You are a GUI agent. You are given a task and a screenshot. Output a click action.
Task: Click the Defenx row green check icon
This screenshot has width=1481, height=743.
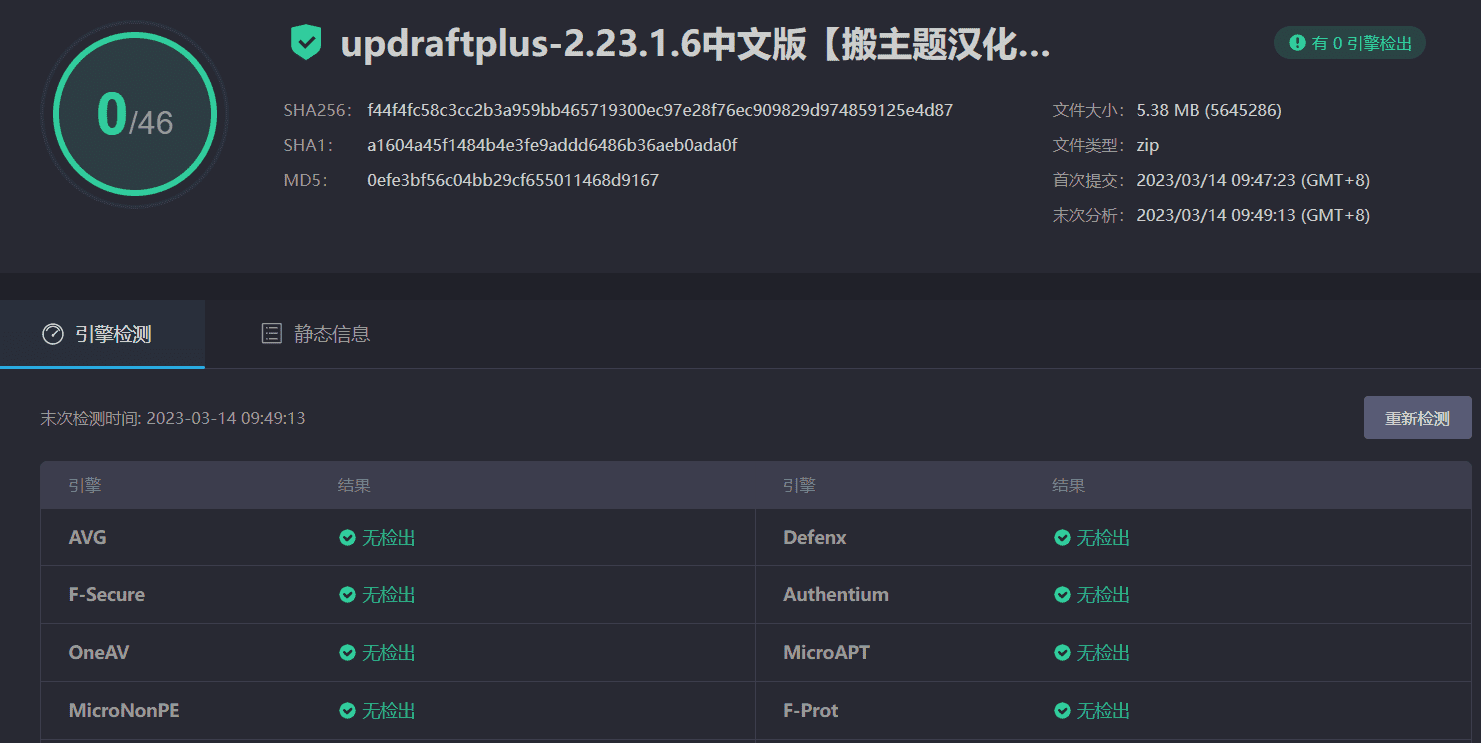click(1062, 538)
